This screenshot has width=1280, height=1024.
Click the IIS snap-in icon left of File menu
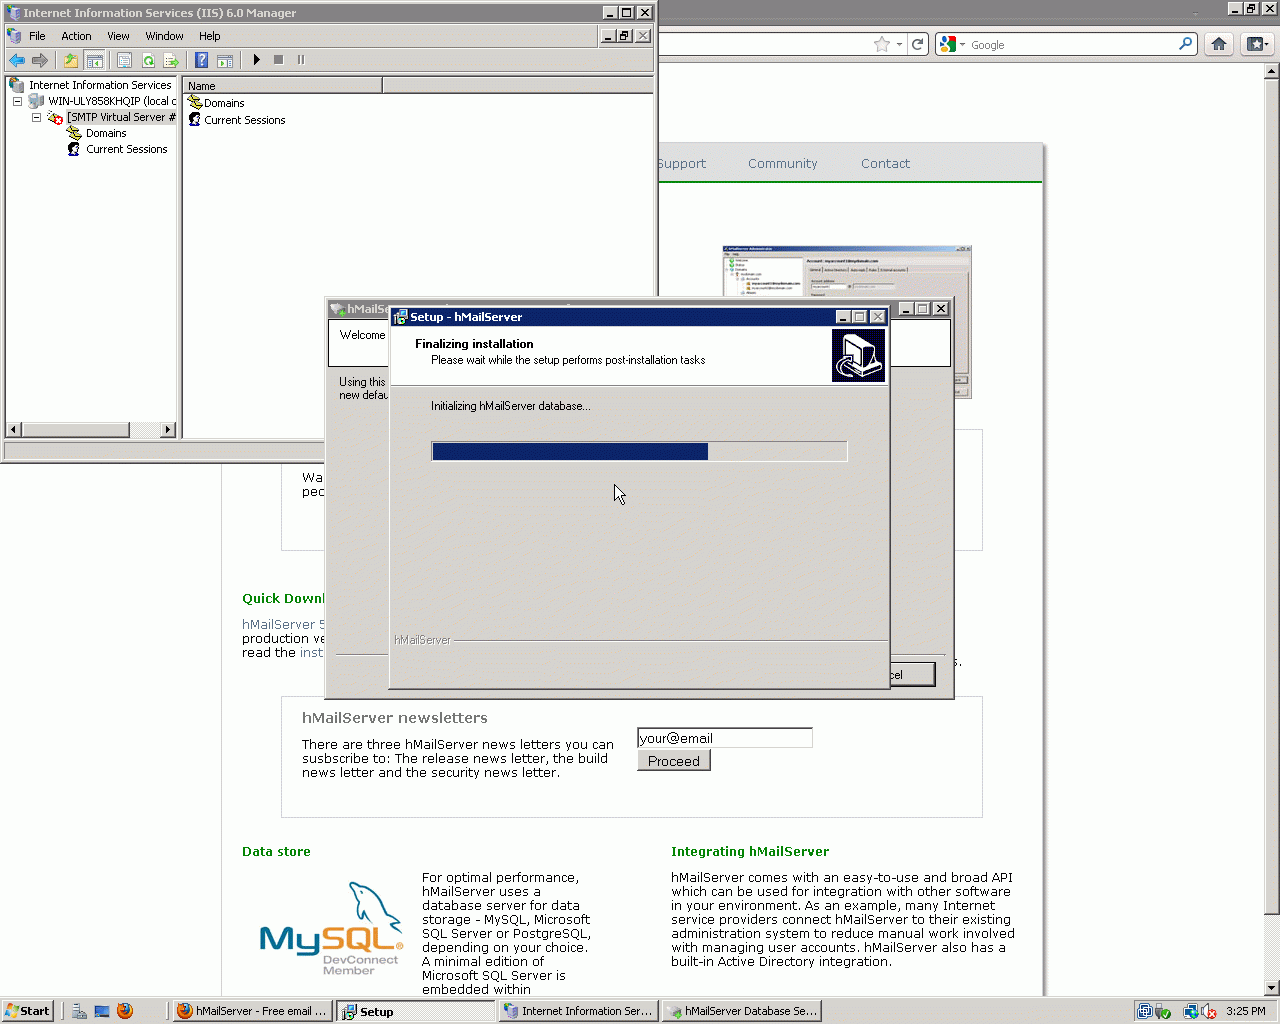[x=14, y=36]
